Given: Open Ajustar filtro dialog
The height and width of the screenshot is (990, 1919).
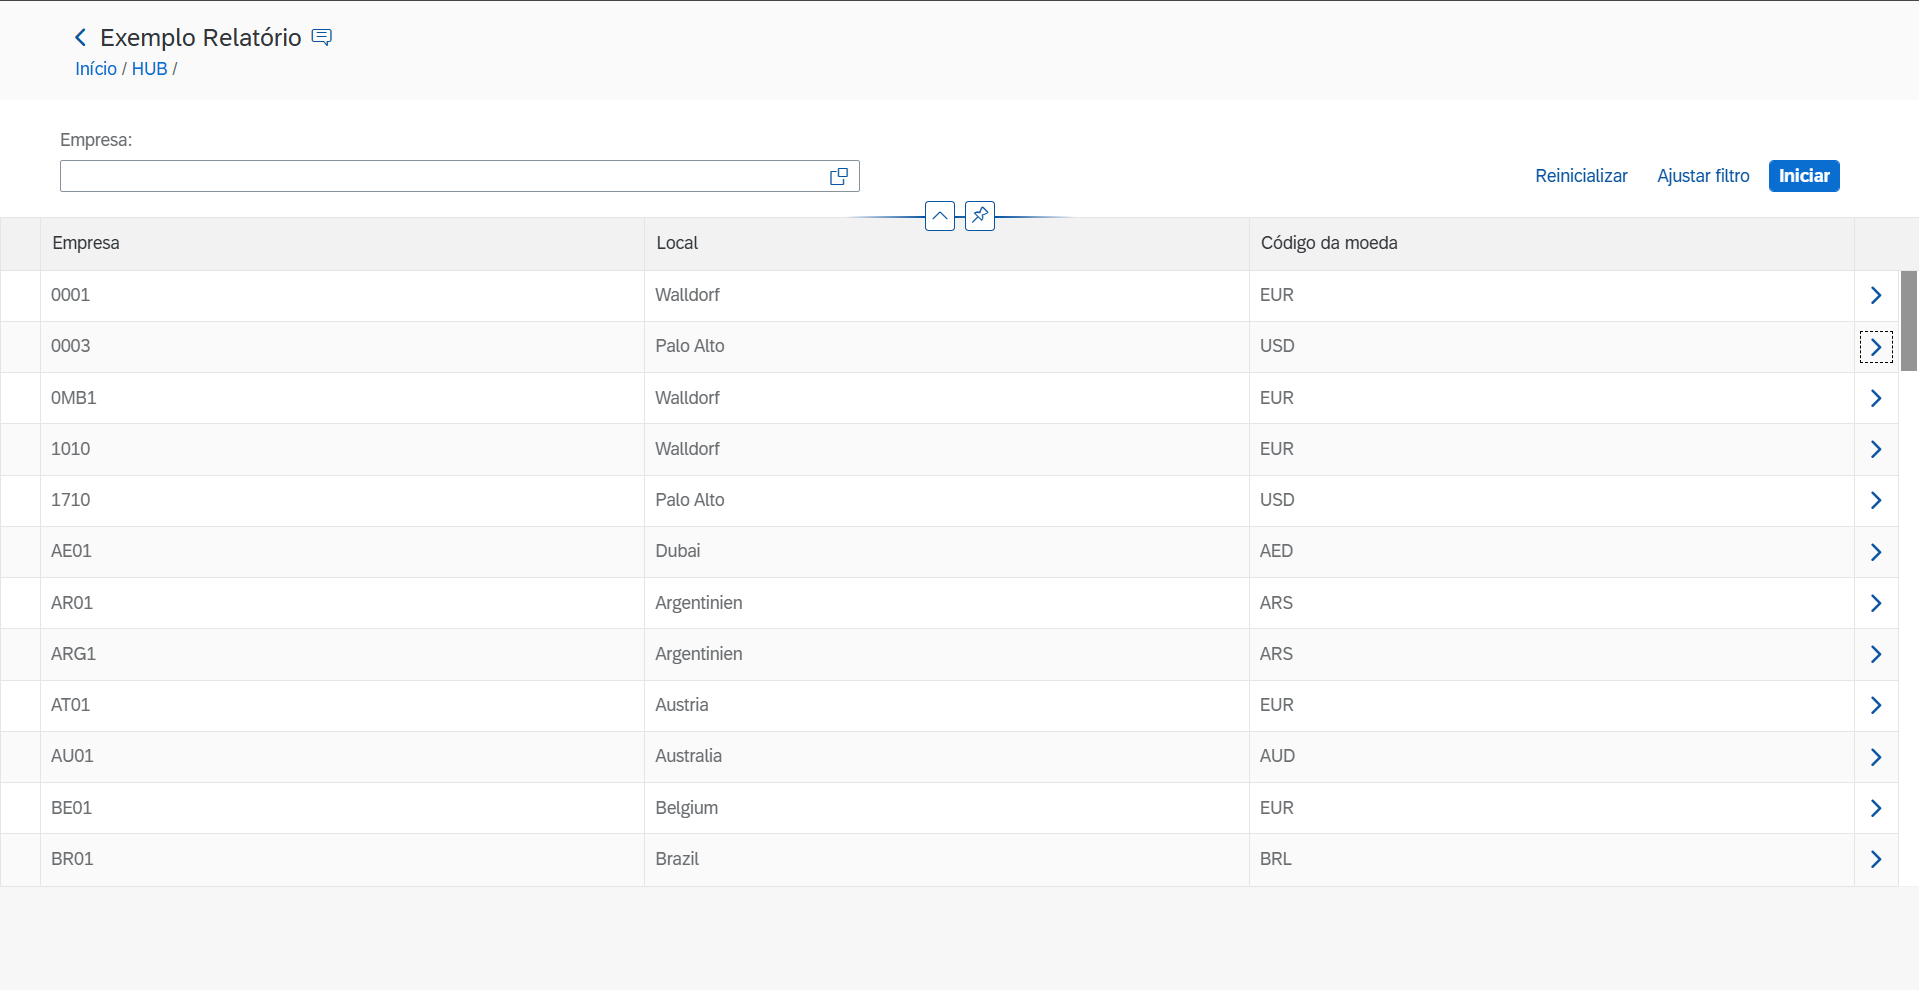Looking at the screenshot, I should tap(1703, 176).
